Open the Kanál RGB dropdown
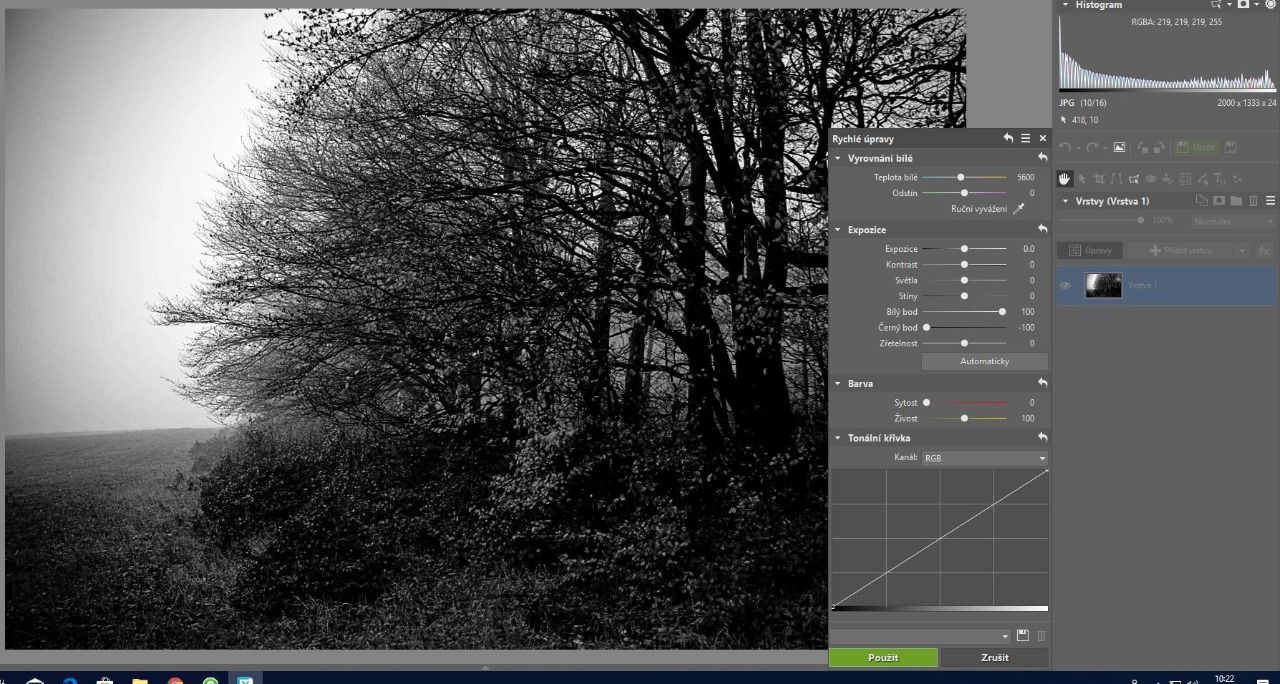 coord(984,458)
